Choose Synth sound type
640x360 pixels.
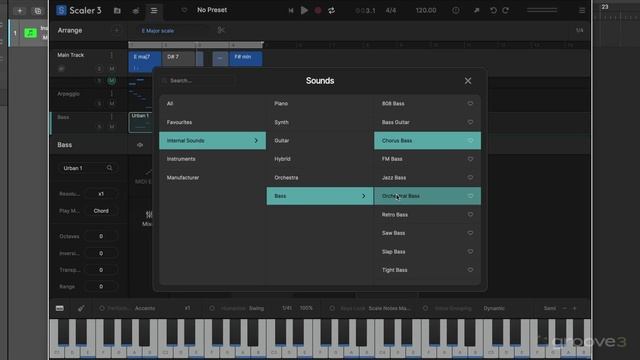320,122
